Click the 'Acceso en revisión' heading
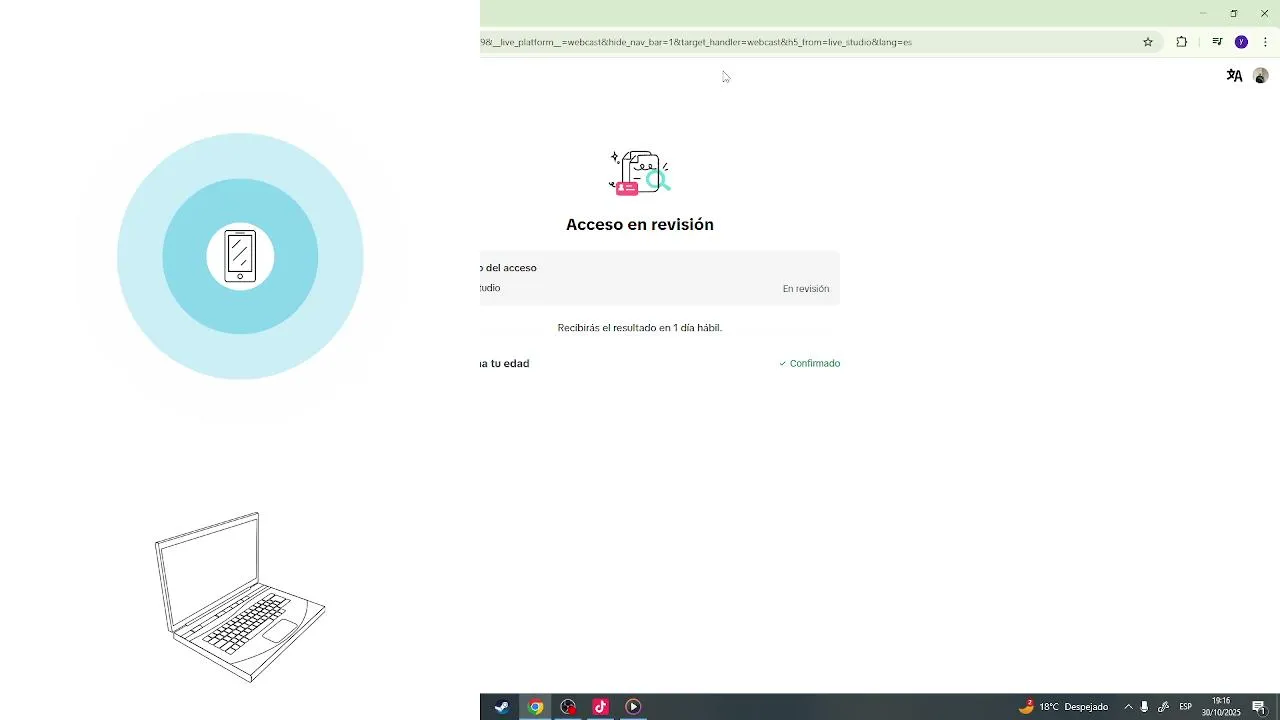 pos(640,225)
